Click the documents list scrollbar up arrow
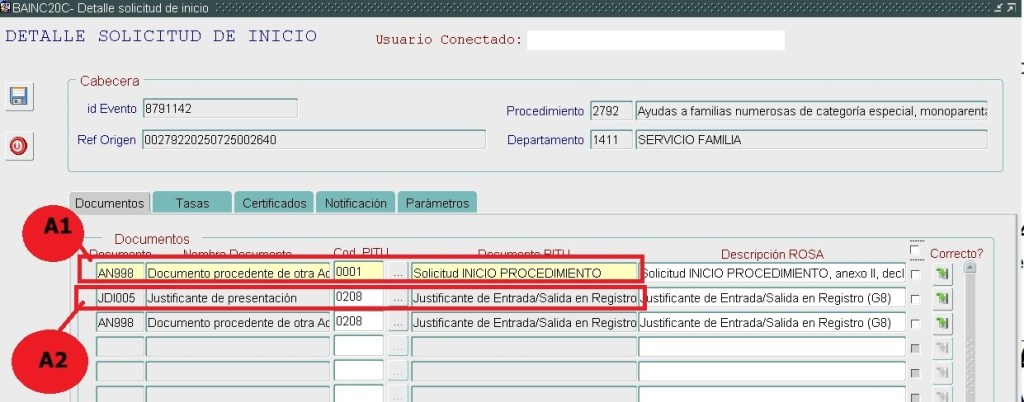Viewport: 1024px width, 402px height. [x=969, y=268]
